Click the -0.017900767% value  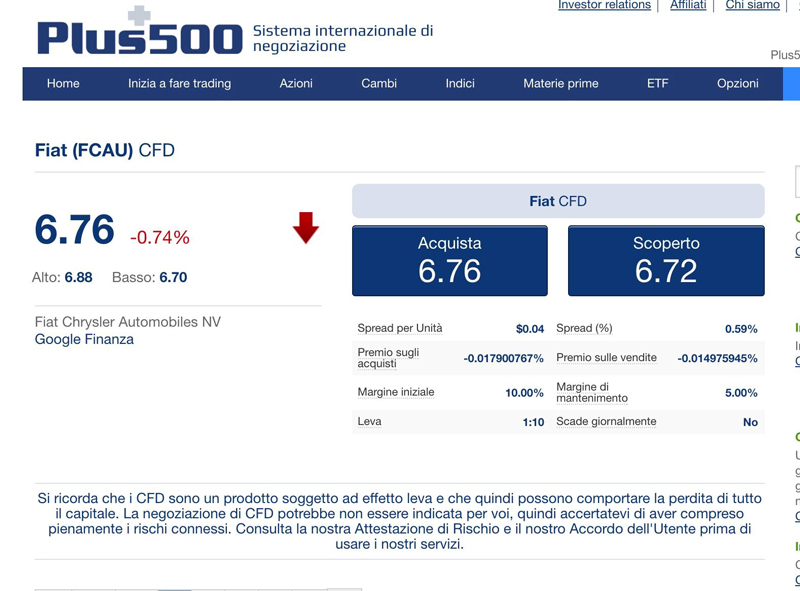(x=504, y=358)
